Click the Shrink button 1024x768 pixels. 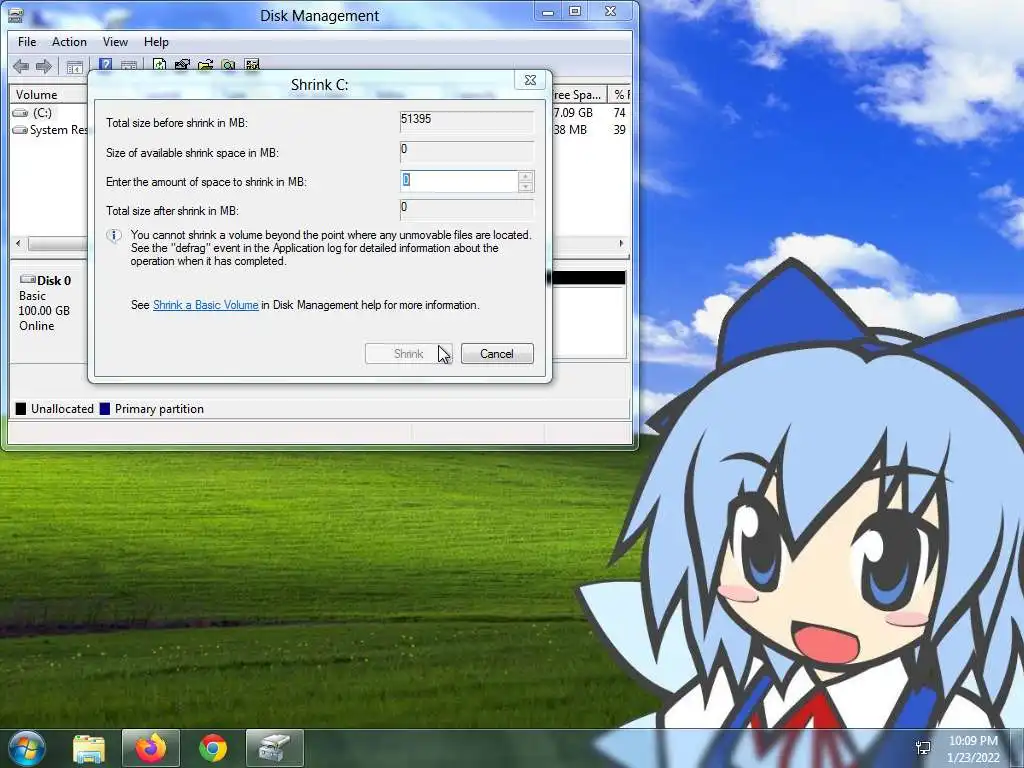pyautogui.click(x=408, y=354)
